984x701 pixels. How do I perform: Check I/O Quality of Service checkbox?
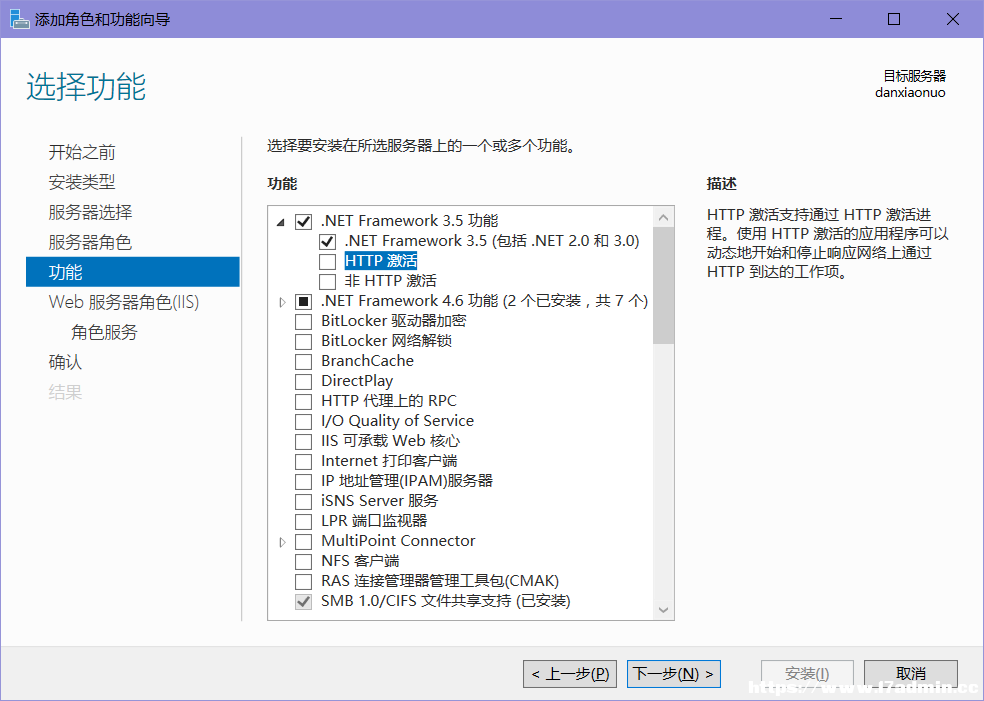304,421
